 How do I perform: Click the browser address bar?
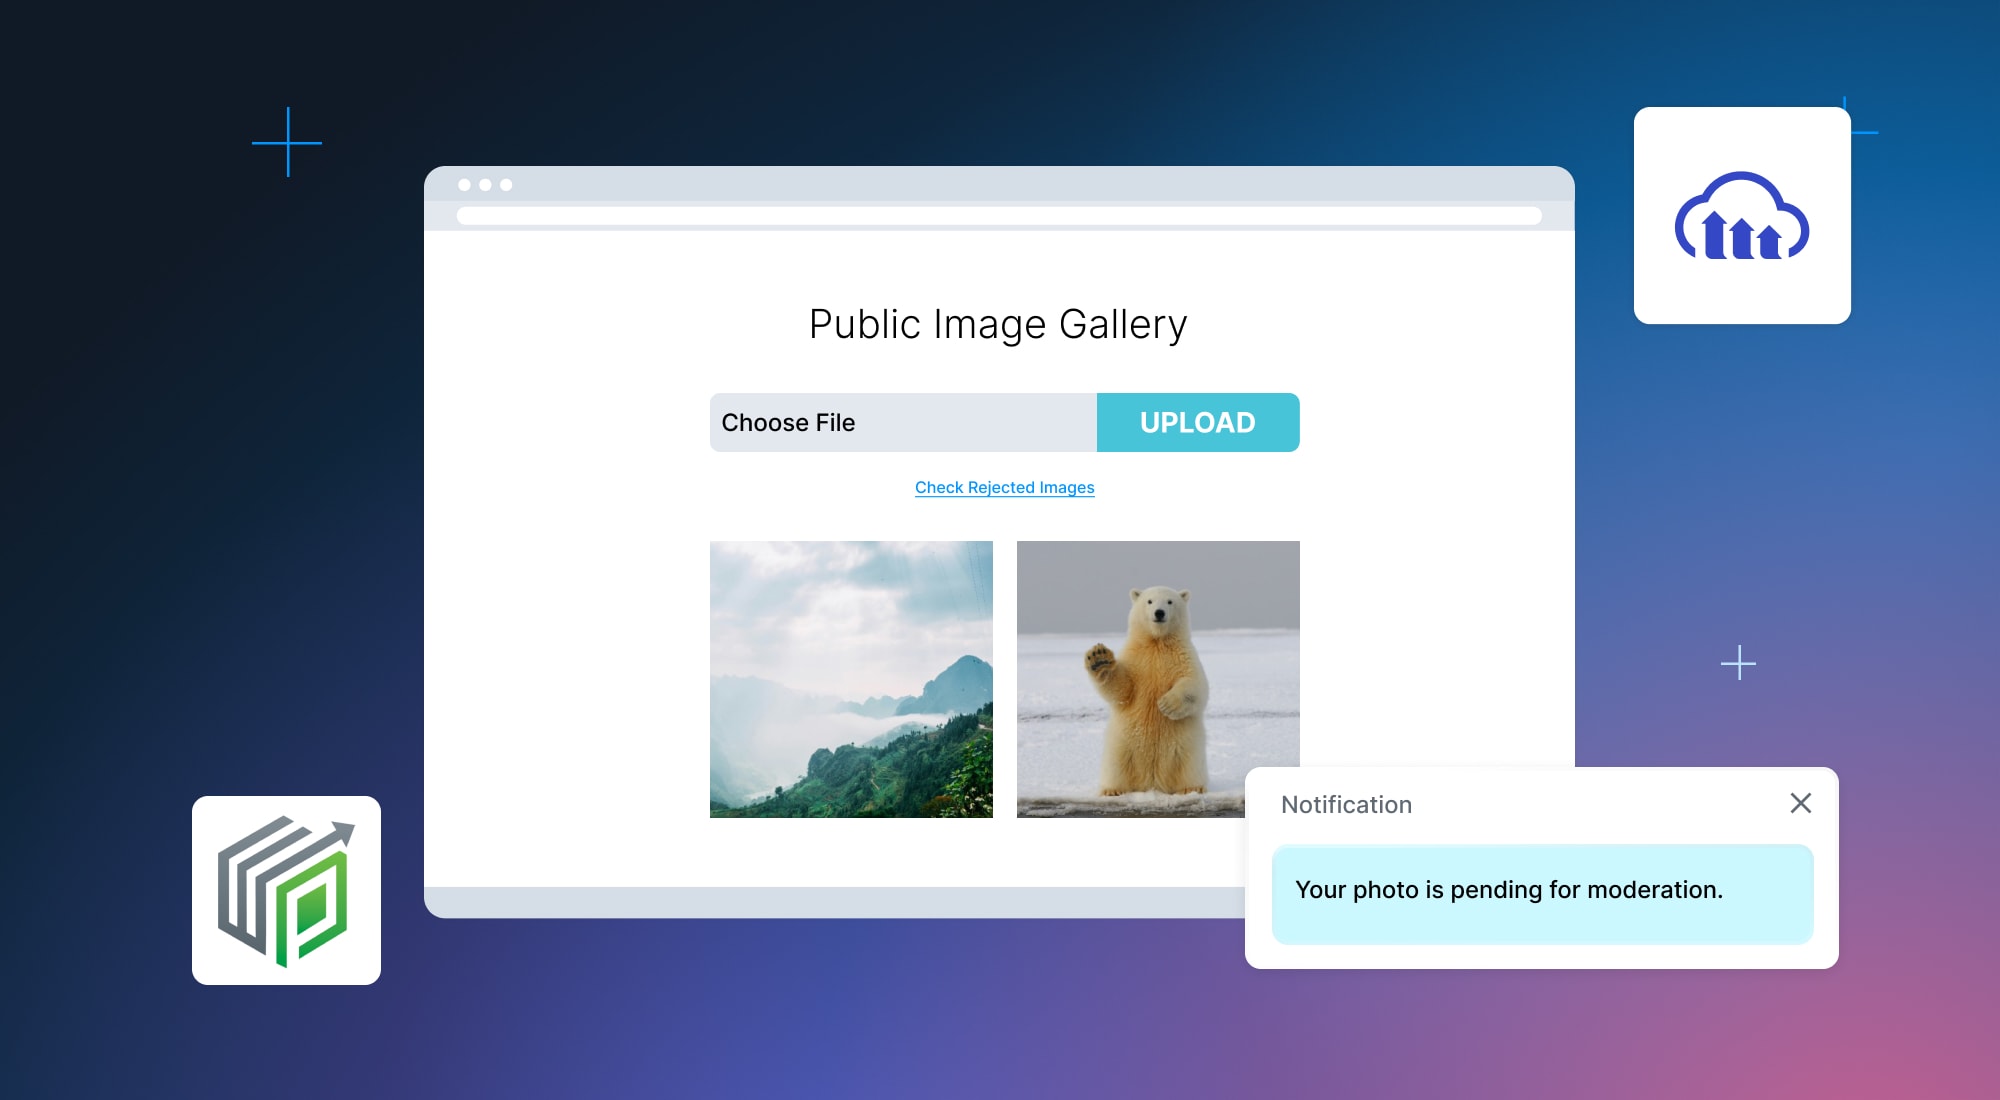click(998, 216)
